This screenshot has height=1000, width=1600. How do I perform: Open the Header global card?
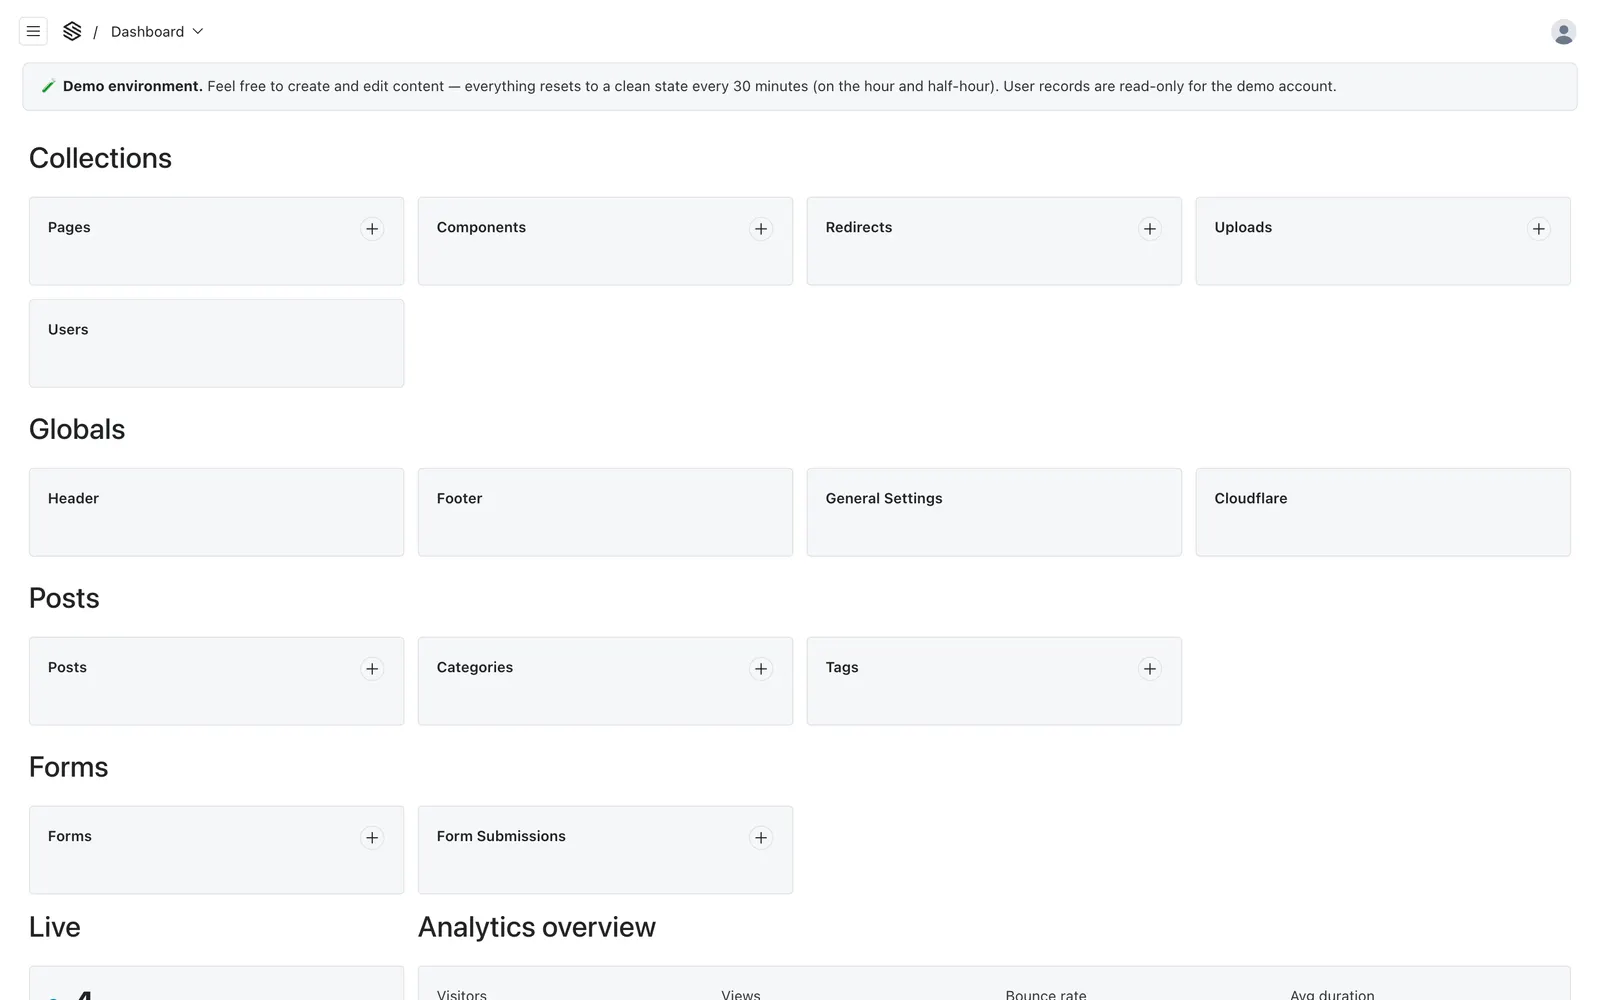[x=216, y=512]
